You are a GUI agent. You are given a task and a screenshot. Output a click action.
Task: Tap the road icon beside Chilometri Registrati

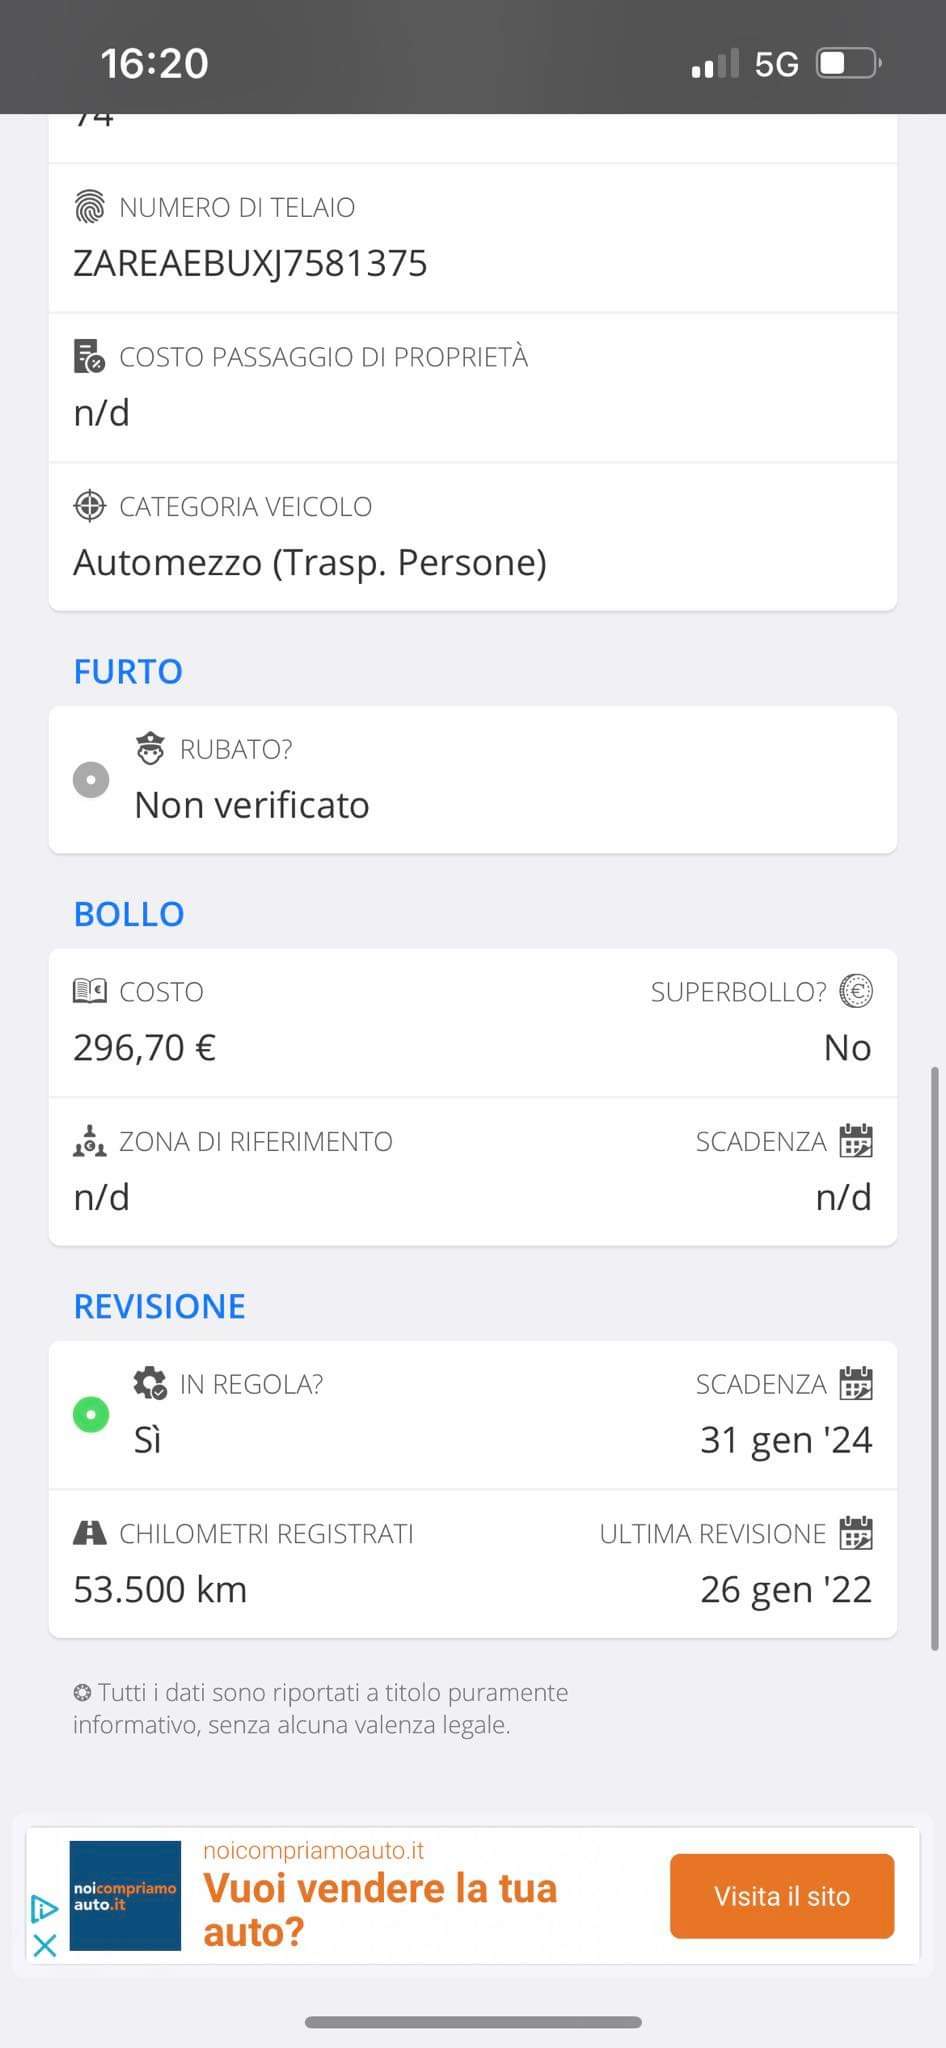(x=90, y=1533)
